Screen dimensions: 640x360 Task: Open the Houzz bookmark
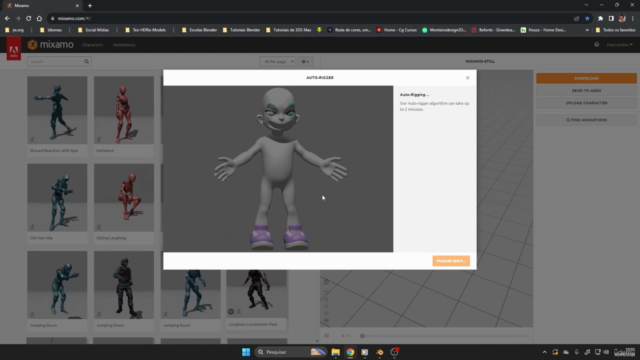(x=543, y=30)
